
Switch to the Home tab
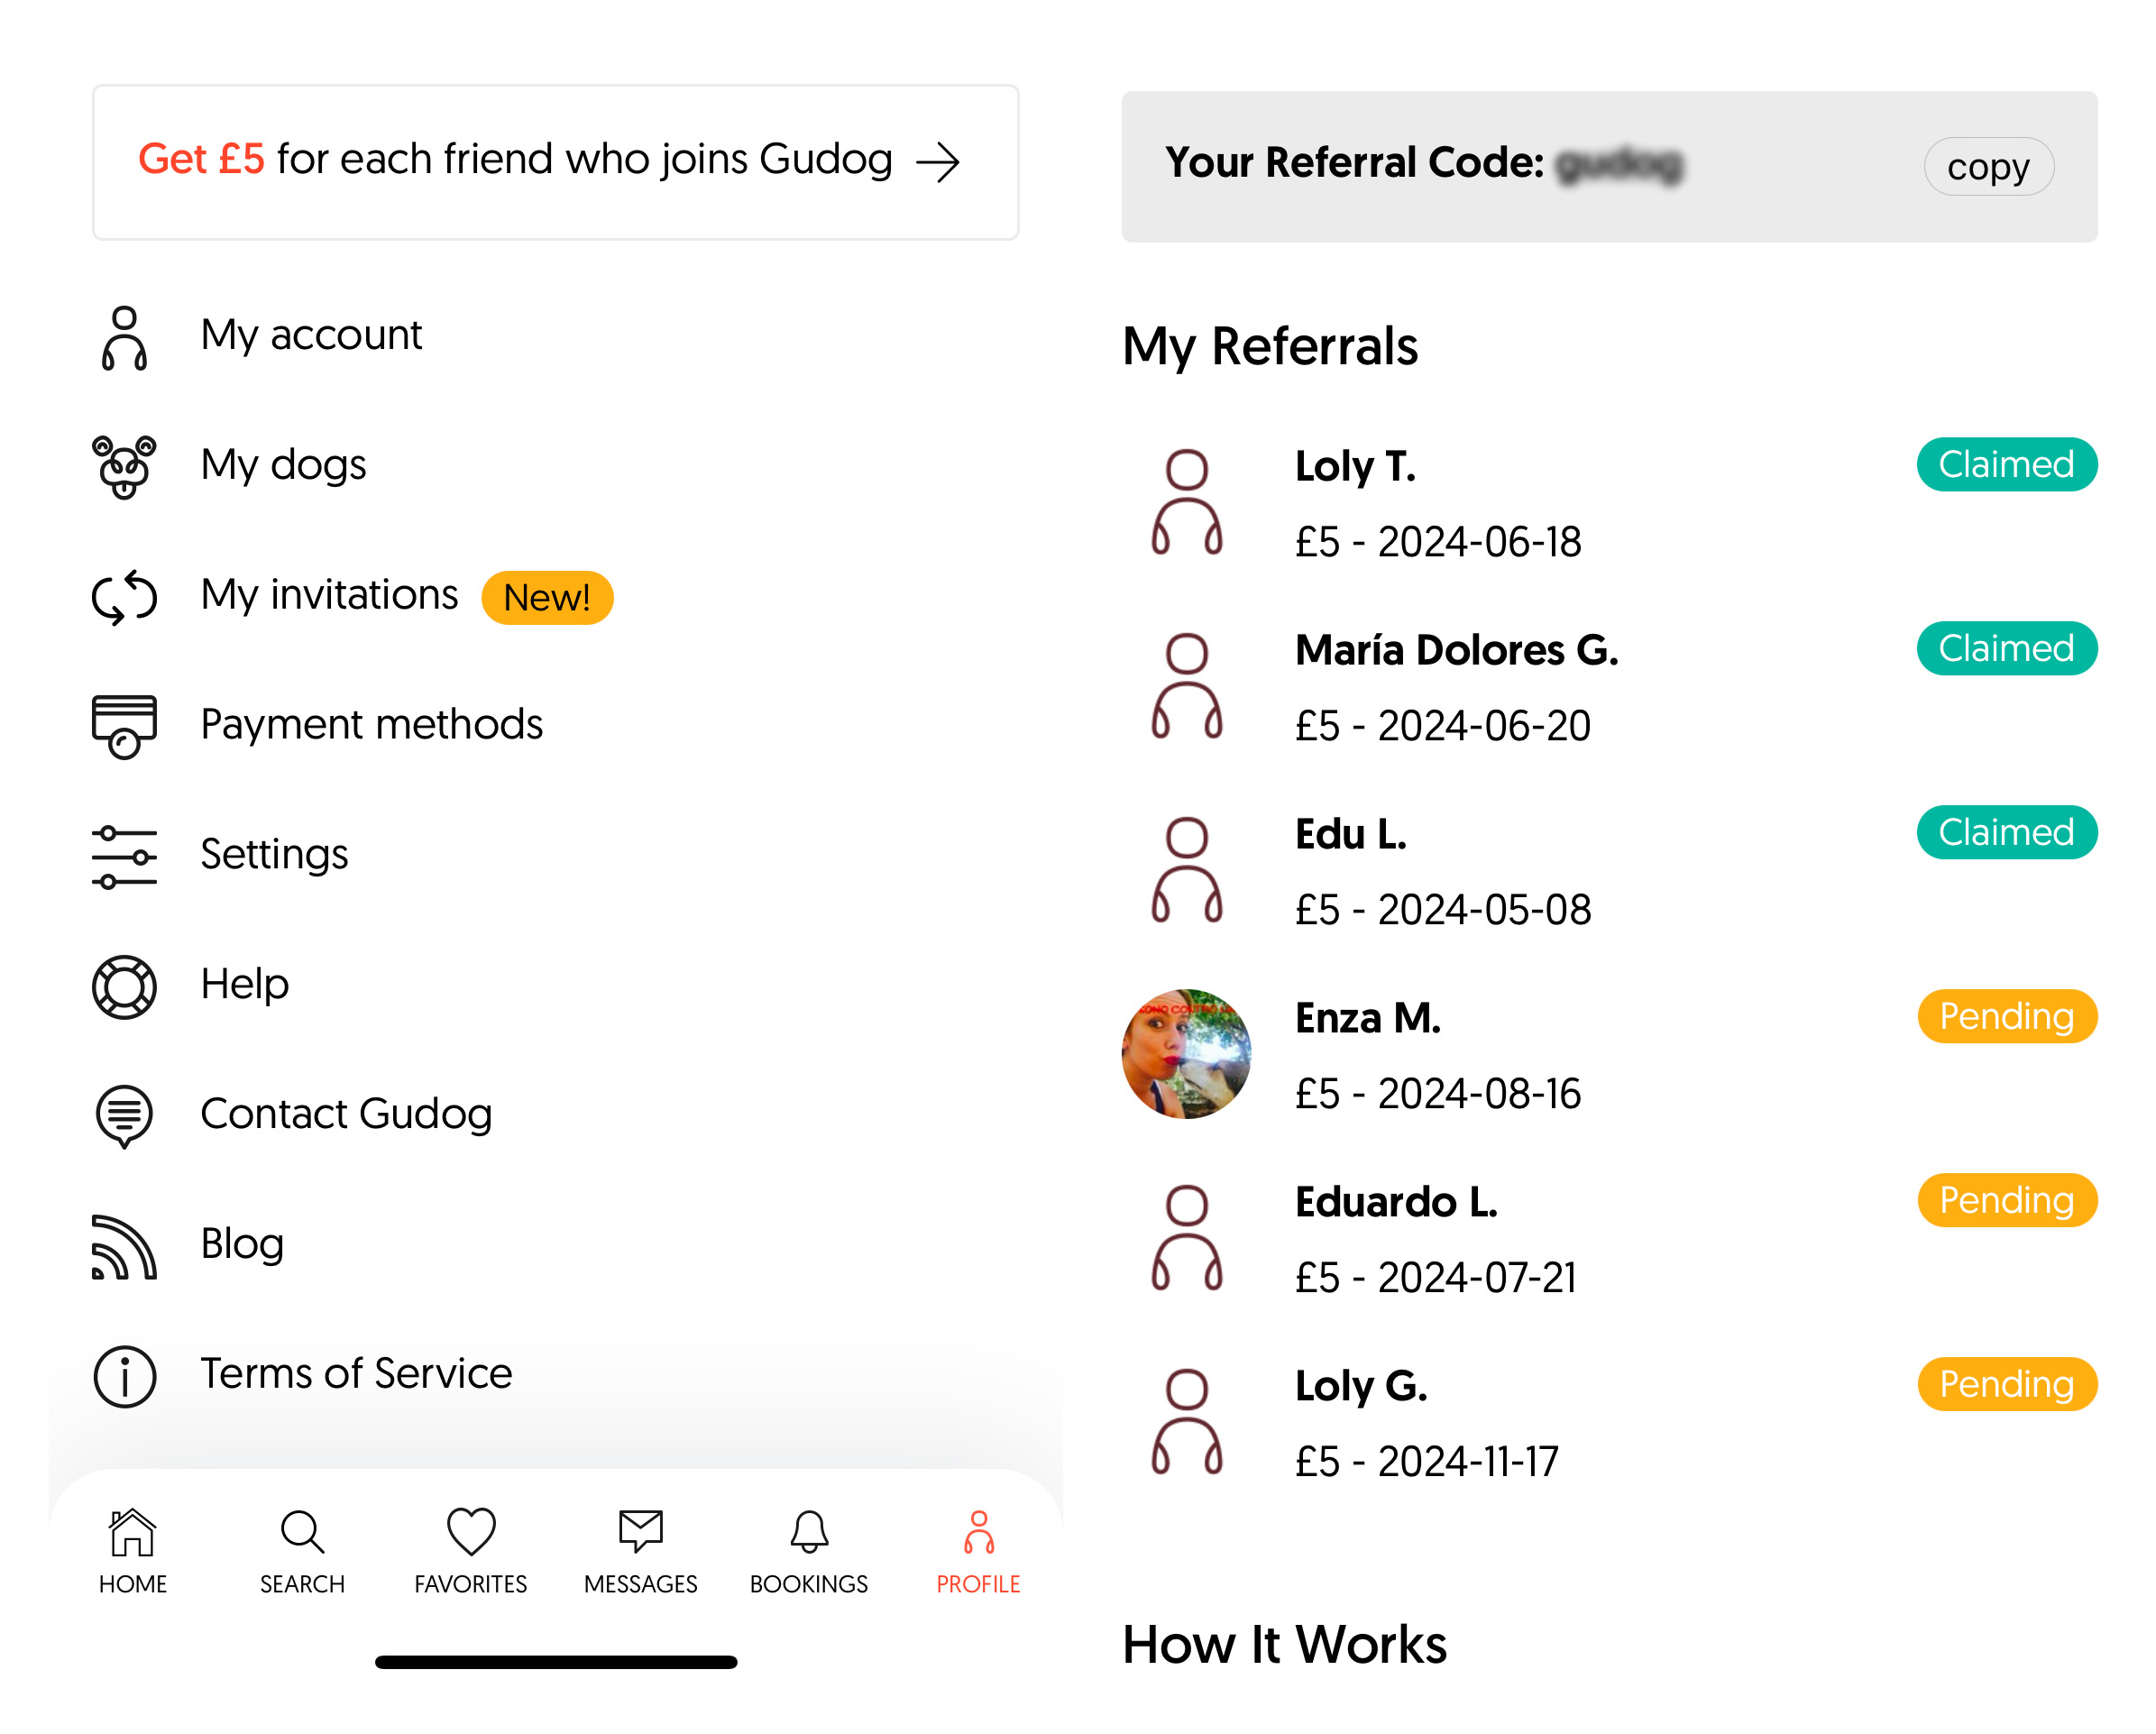click(132, 1545)
